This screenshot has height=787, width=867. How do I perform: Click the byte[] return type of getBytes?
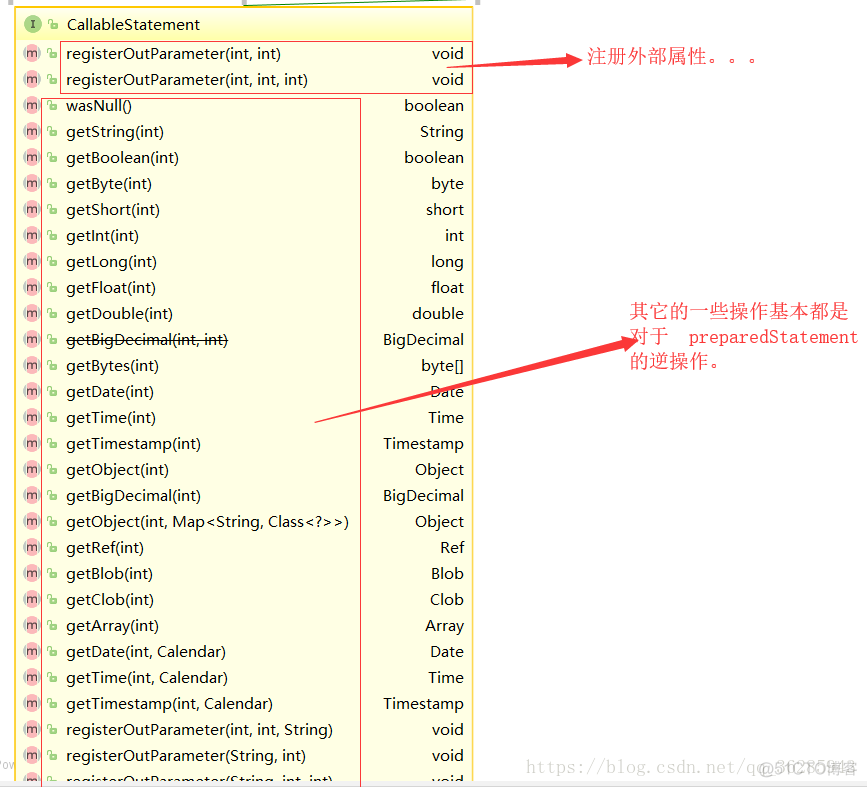click(442, 366)
